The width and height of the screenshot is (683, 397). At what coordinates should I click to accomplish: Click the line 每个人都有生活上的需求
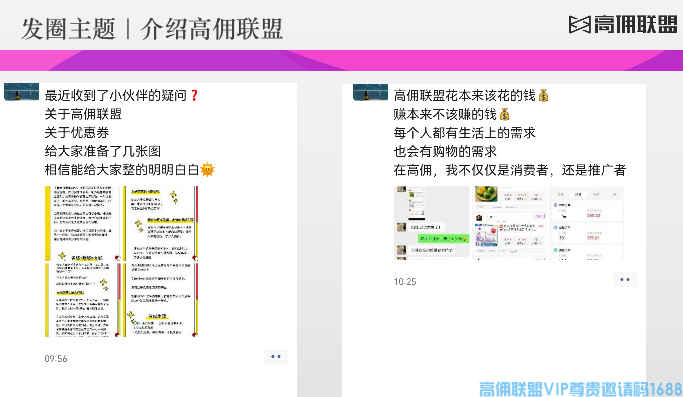pyautogui.click(x=464, y=132)
